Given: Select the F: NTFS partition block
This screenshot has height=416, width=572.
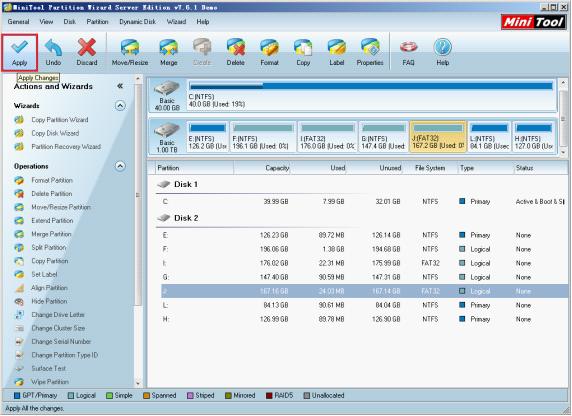Looking at the screenshot, I should tap(263, 137).
